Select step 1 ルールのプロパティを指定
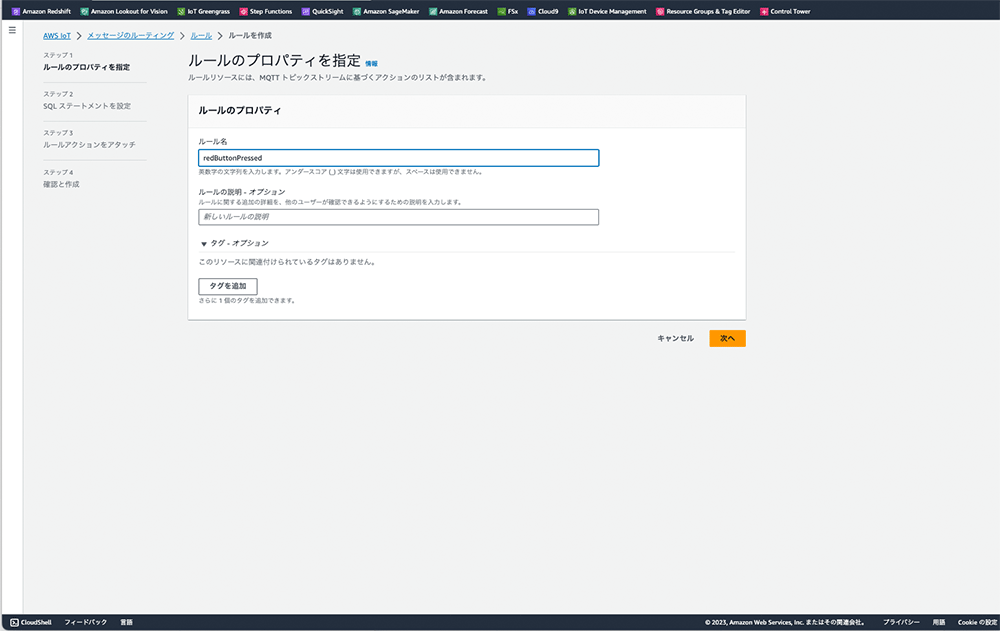The image size is (1000, 631). pyautogui.click(x=87, y=67)
